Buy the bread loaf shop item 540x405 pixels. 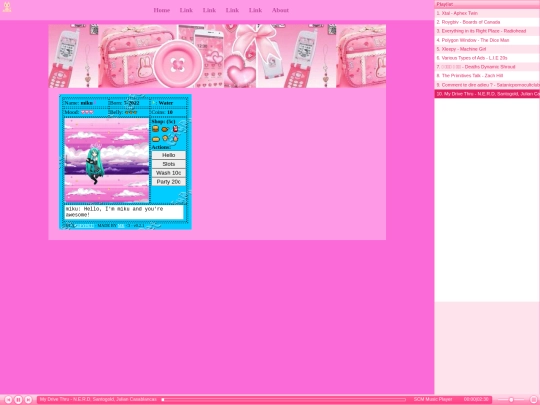(x=156, y=139)
